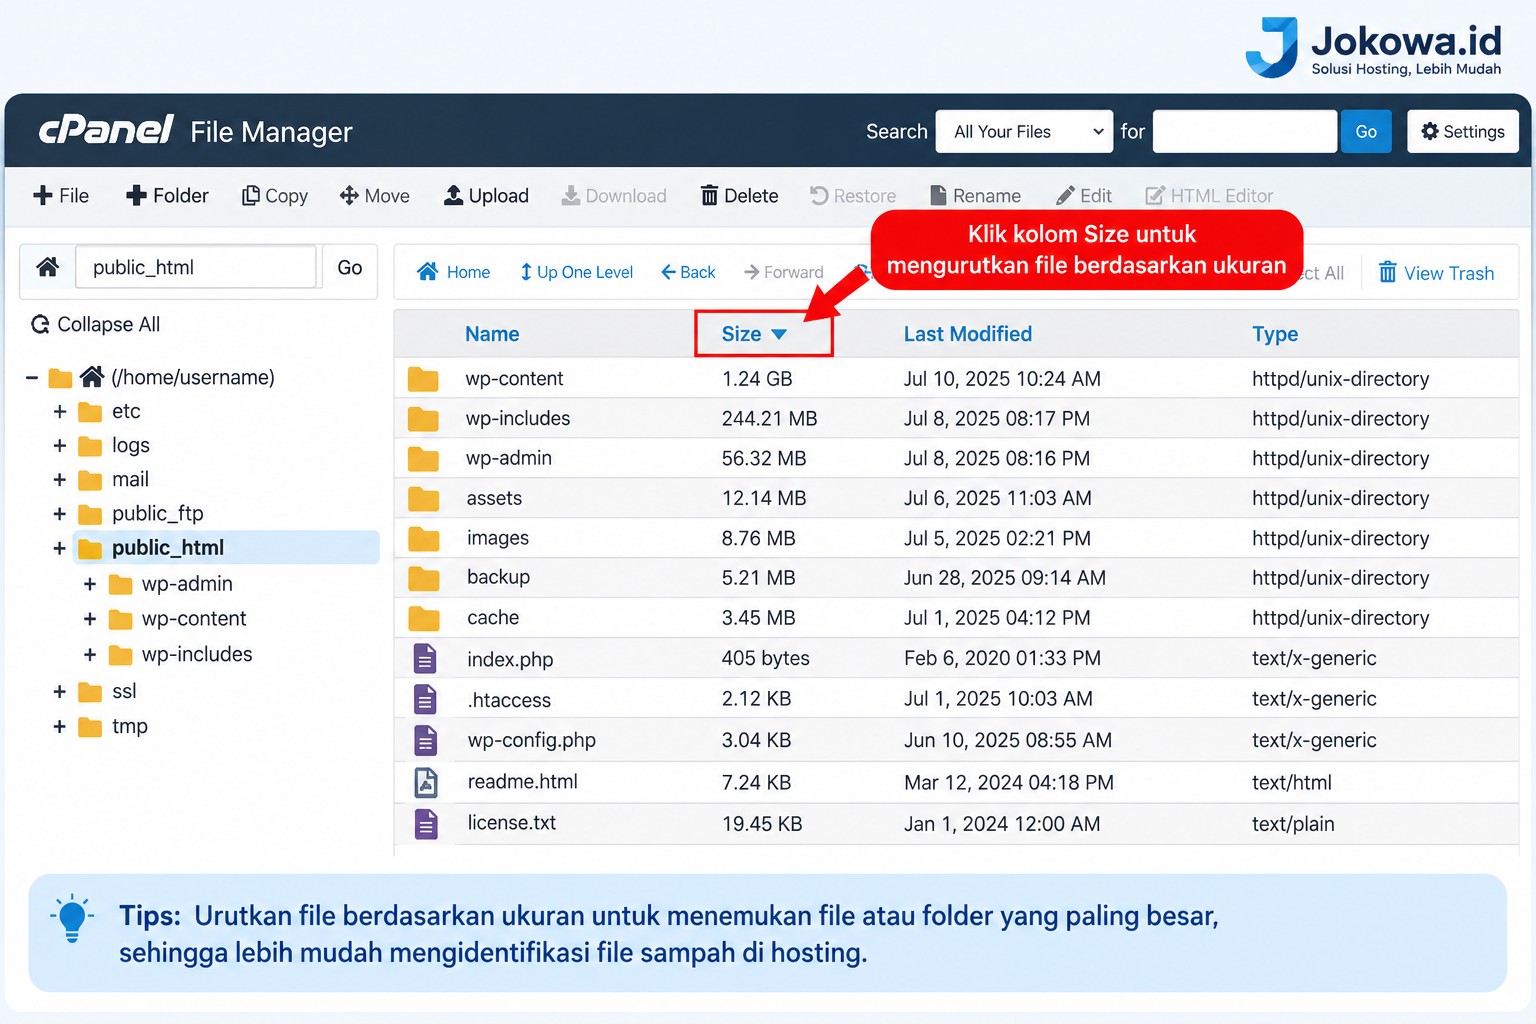Click the assets folder icon
The image size is (1536, 1024).
coord(423,499)
